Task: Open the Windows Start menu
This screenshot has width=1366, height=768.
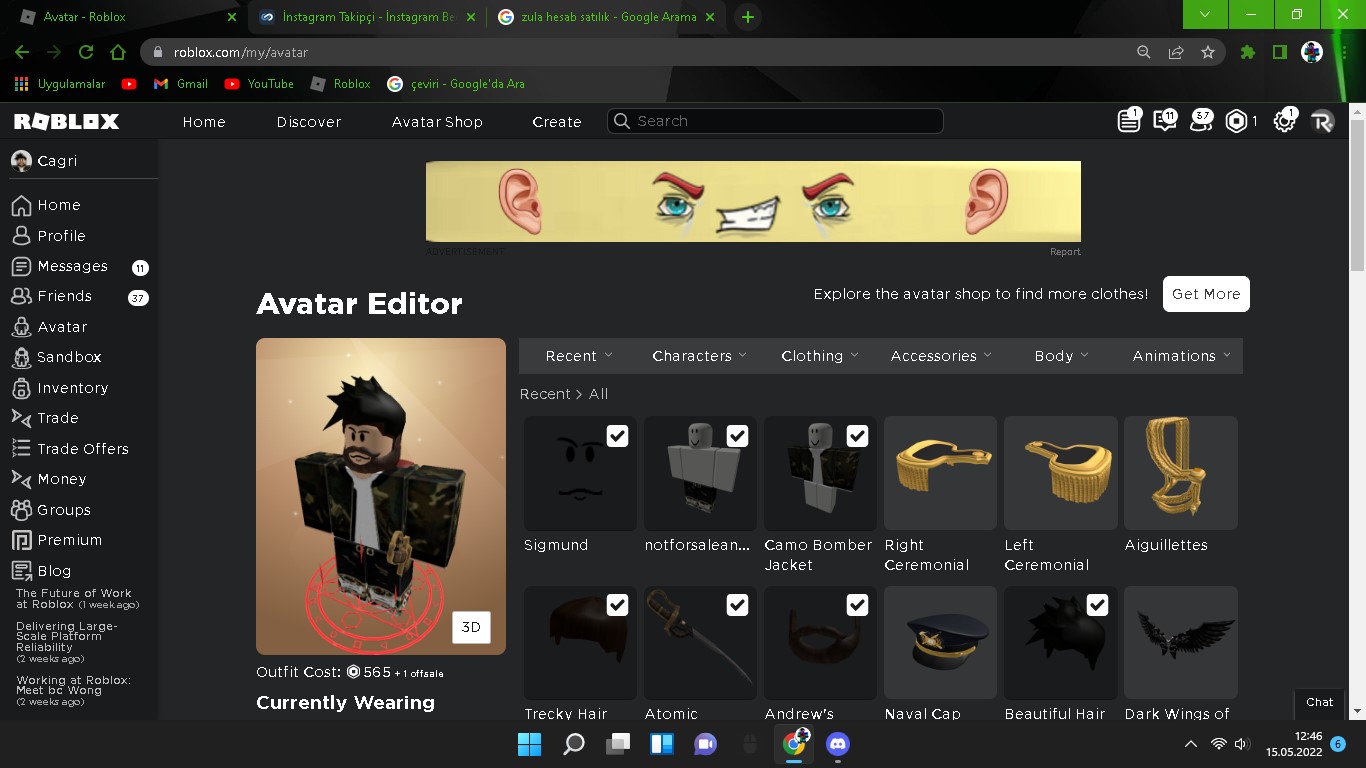Action: pos(529,744)
